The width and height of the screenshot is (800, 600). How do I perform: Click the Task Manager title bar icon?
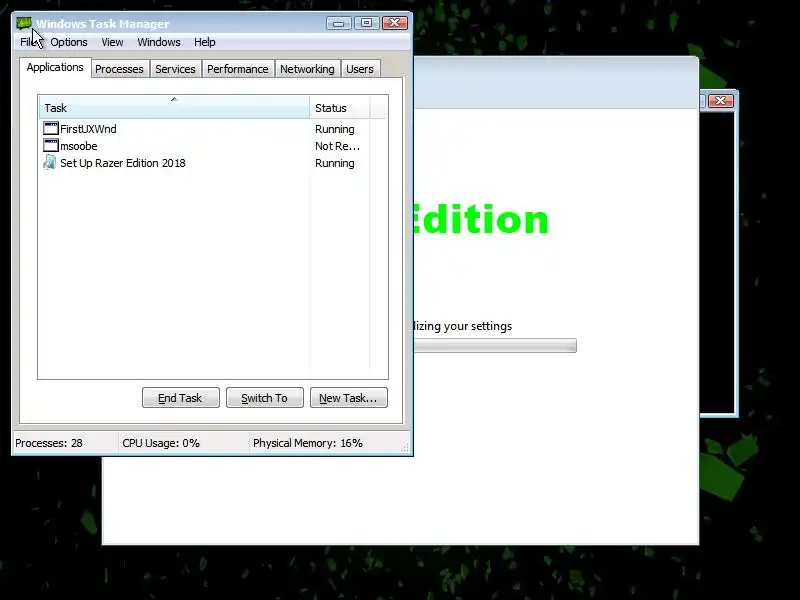24,23
